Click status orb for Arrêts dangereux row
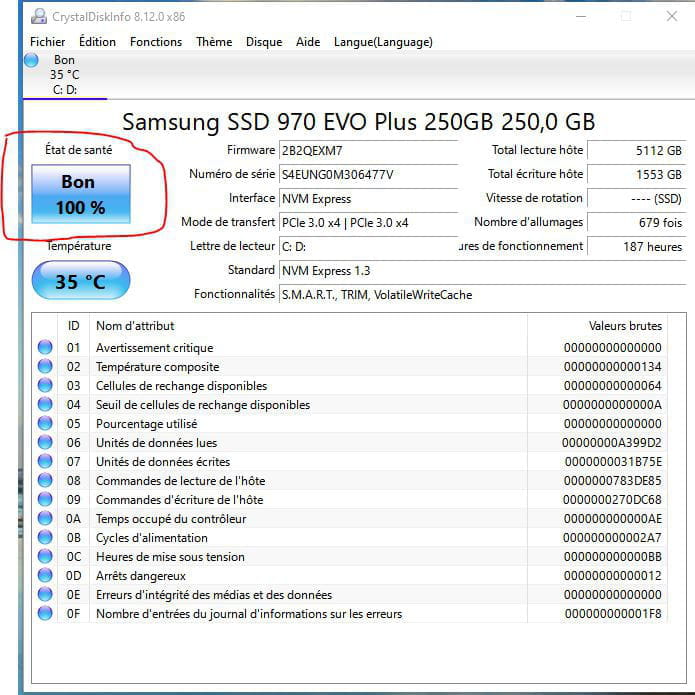695x695 pixels. 45,575
